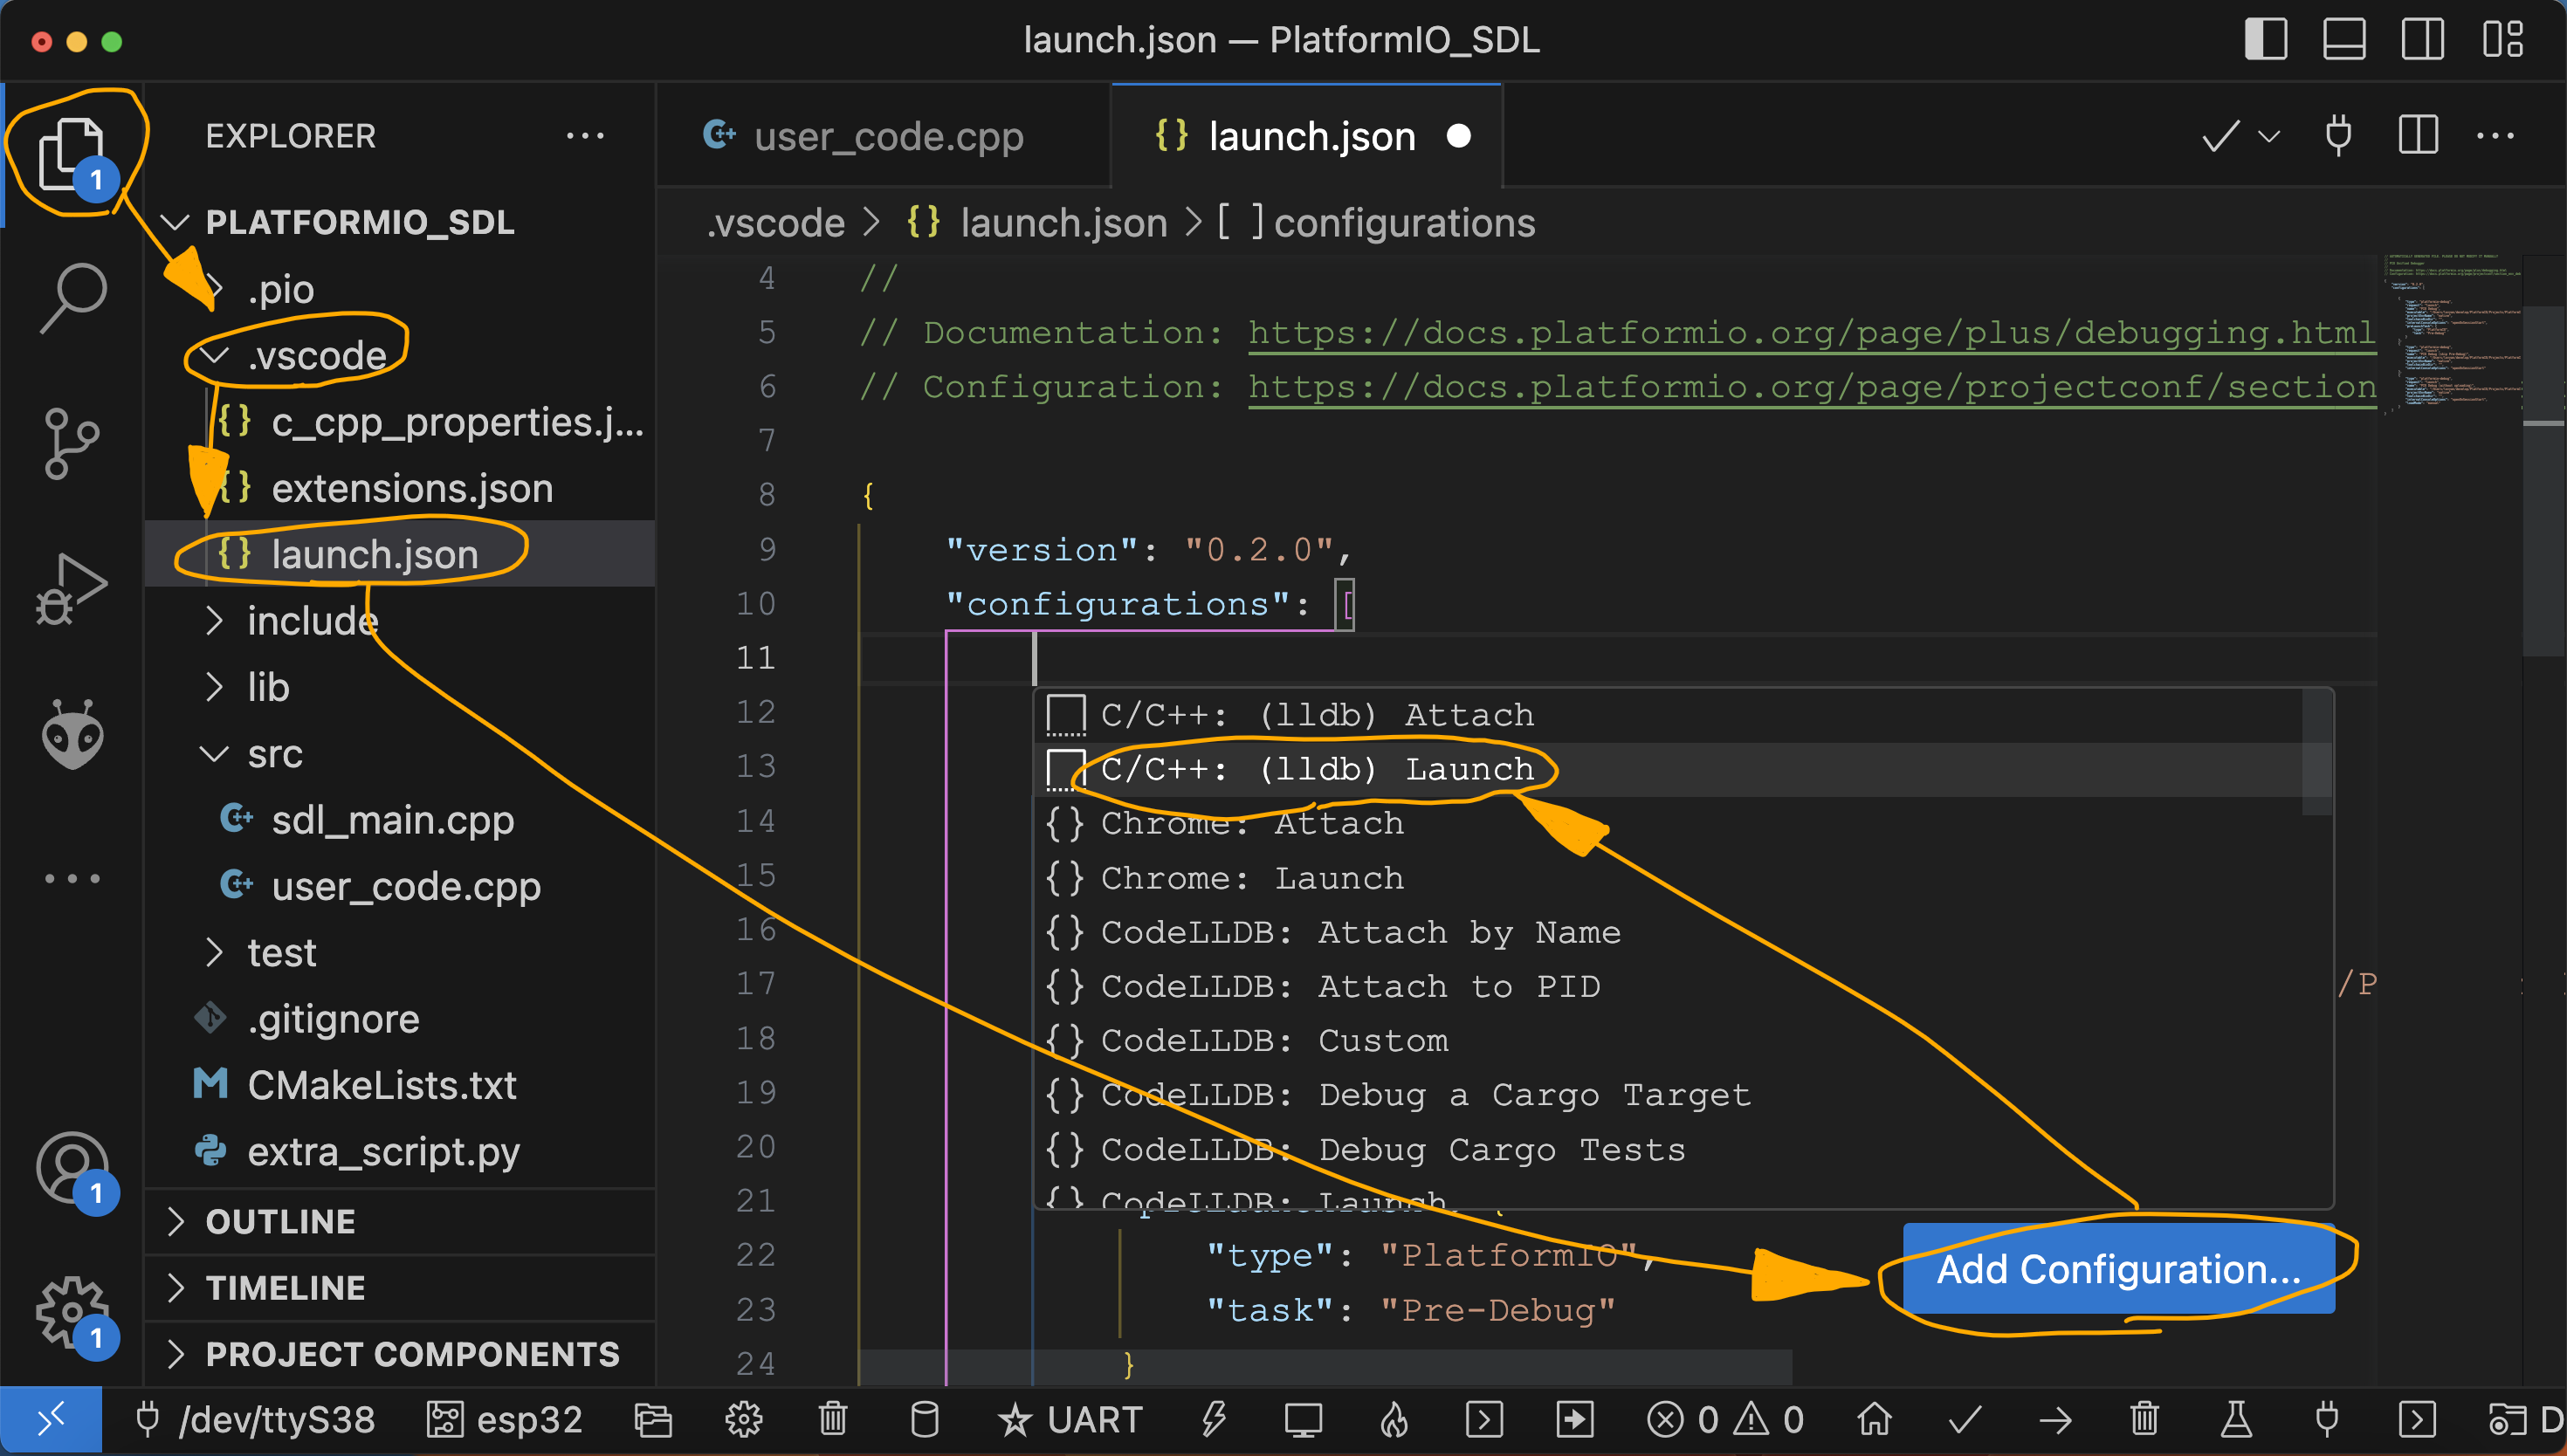The width and height of the screenshot is (2567, 1456).
Task: Click PlatformIO Test flask icon in status bar
Action: tap(2236, 1419)
